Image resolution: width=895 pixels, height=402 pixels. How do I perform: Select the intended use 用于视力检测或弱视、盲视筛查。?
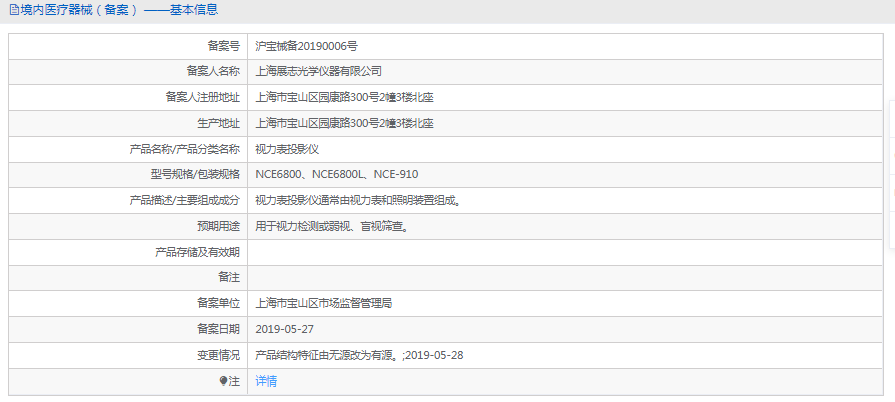pos(332,227)
